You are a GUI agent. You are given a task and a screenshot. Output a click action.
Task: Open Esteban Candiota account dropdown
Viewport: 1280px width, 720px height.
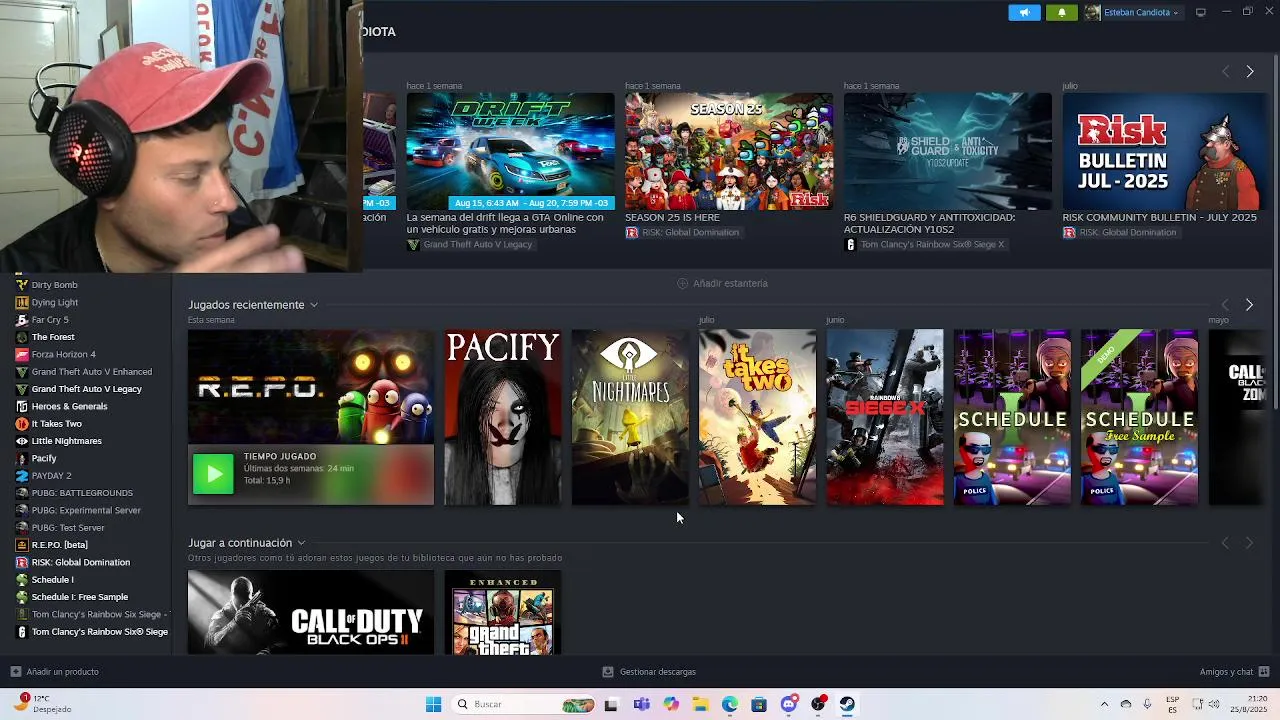pos(1132,12)
